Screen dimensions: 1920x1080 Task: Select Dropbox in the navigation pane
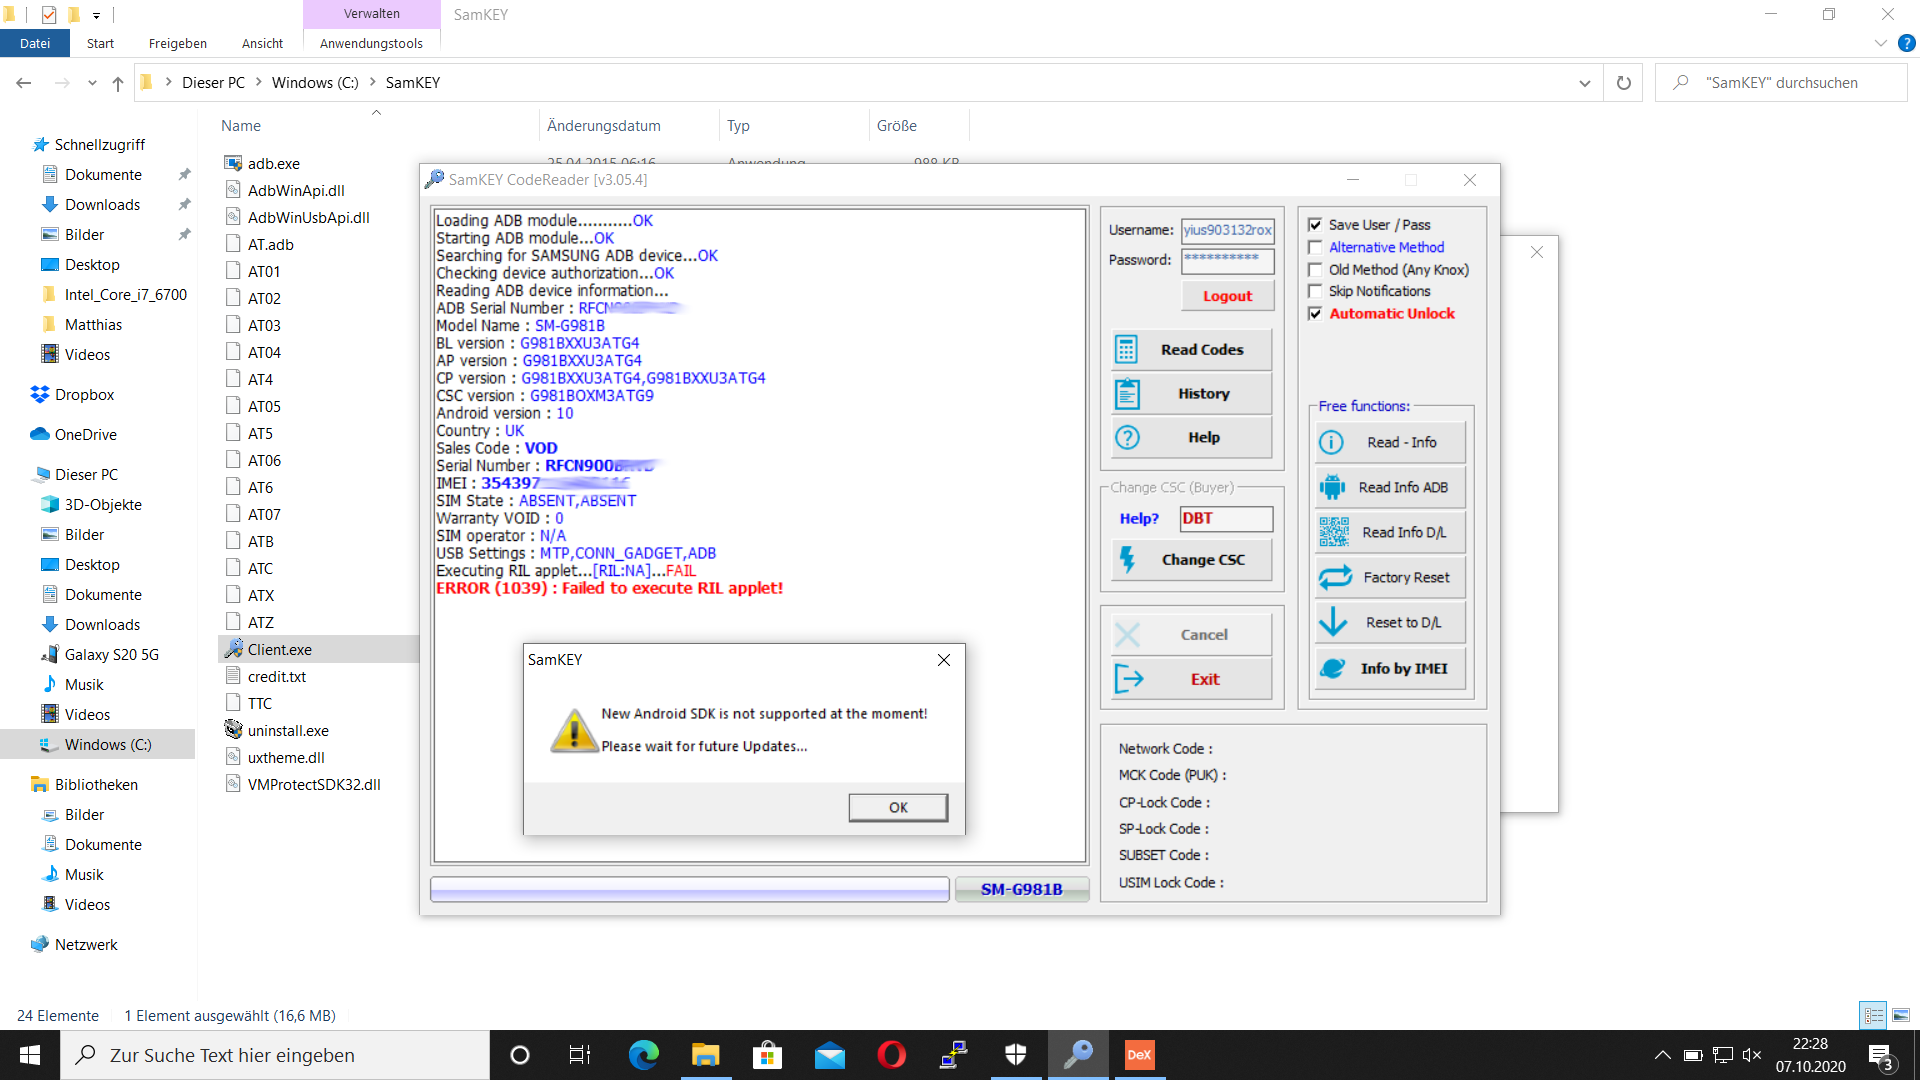click(84, 395)
